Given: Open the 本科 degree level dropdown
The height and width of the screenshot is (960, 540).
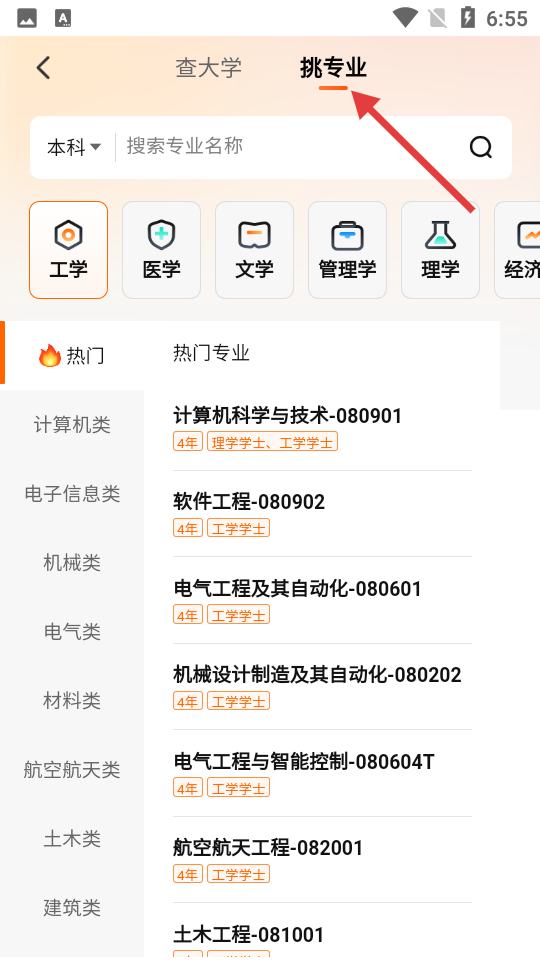Looking at the screenshot, I should (74, 147).
